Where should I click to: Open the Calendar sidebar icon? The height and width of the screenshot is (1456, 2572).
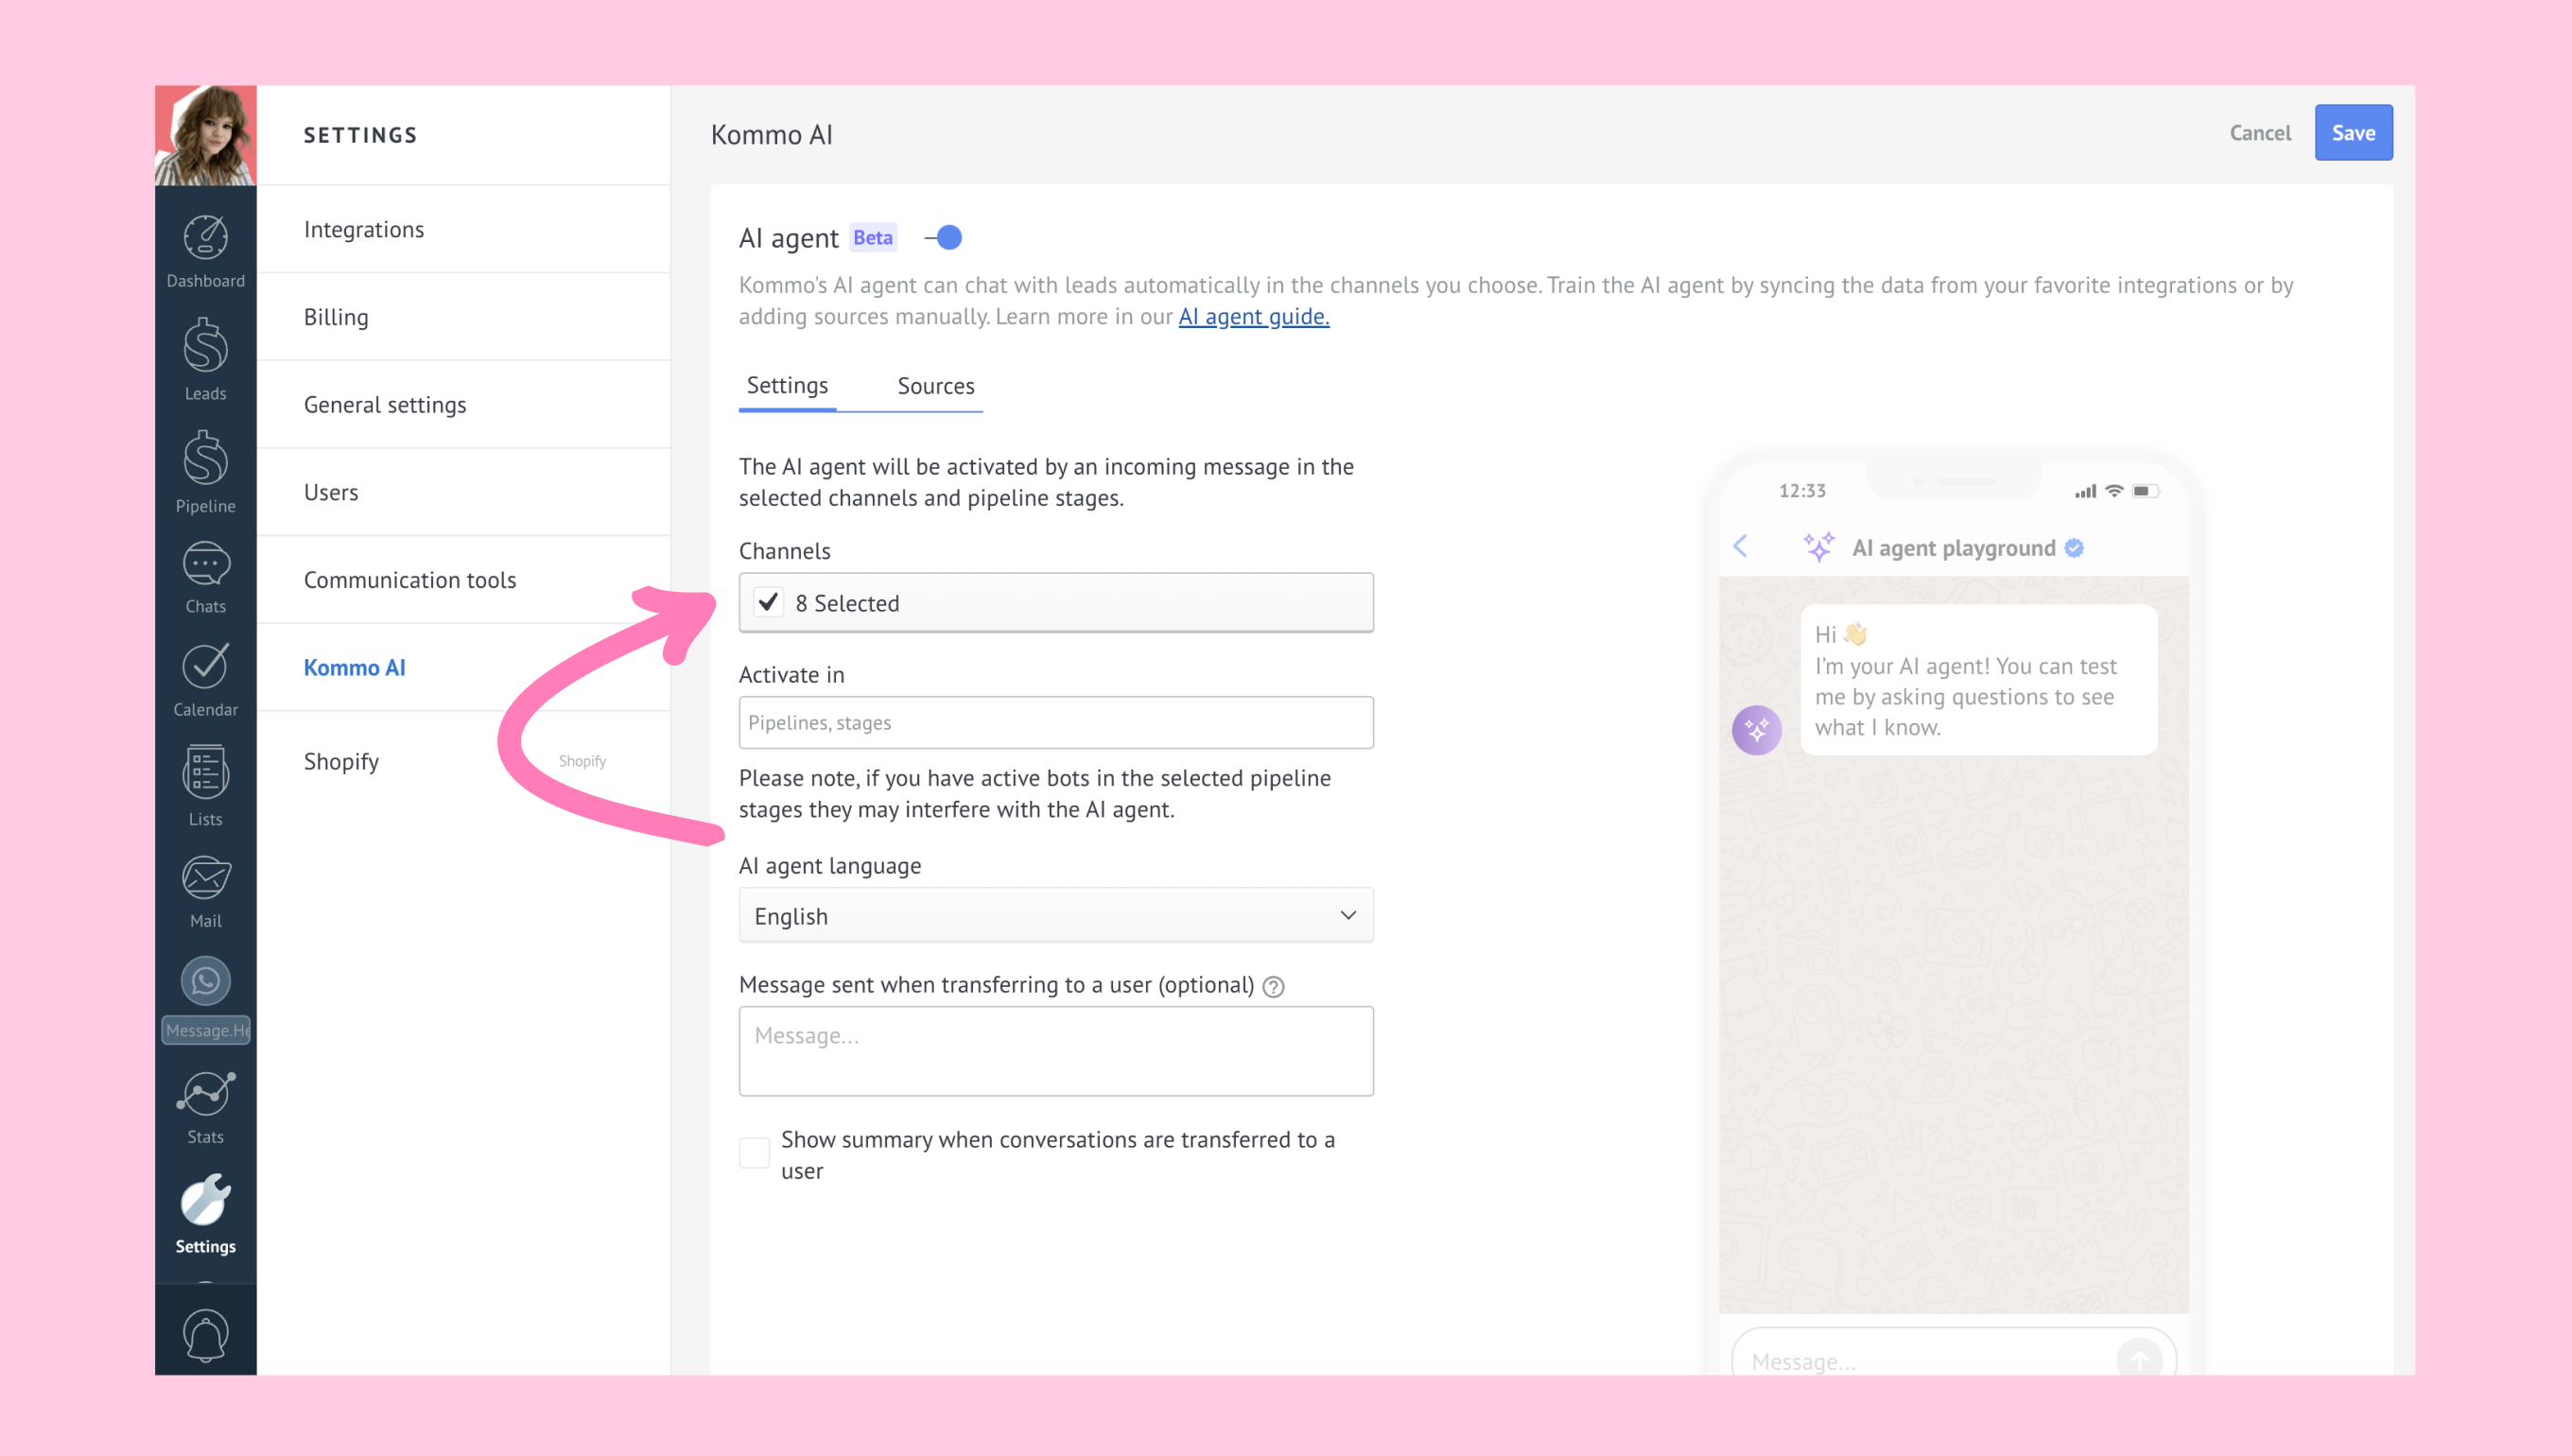[x=205, y=680]
